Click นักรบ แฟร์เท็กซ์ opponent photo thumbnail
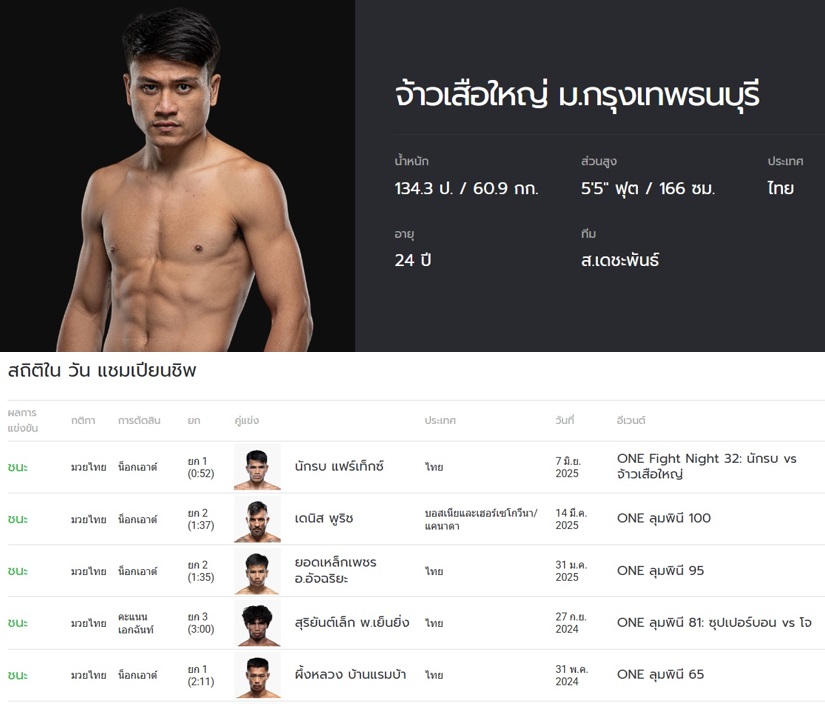This screenshot has height=707, width=825. click(257, 467)
